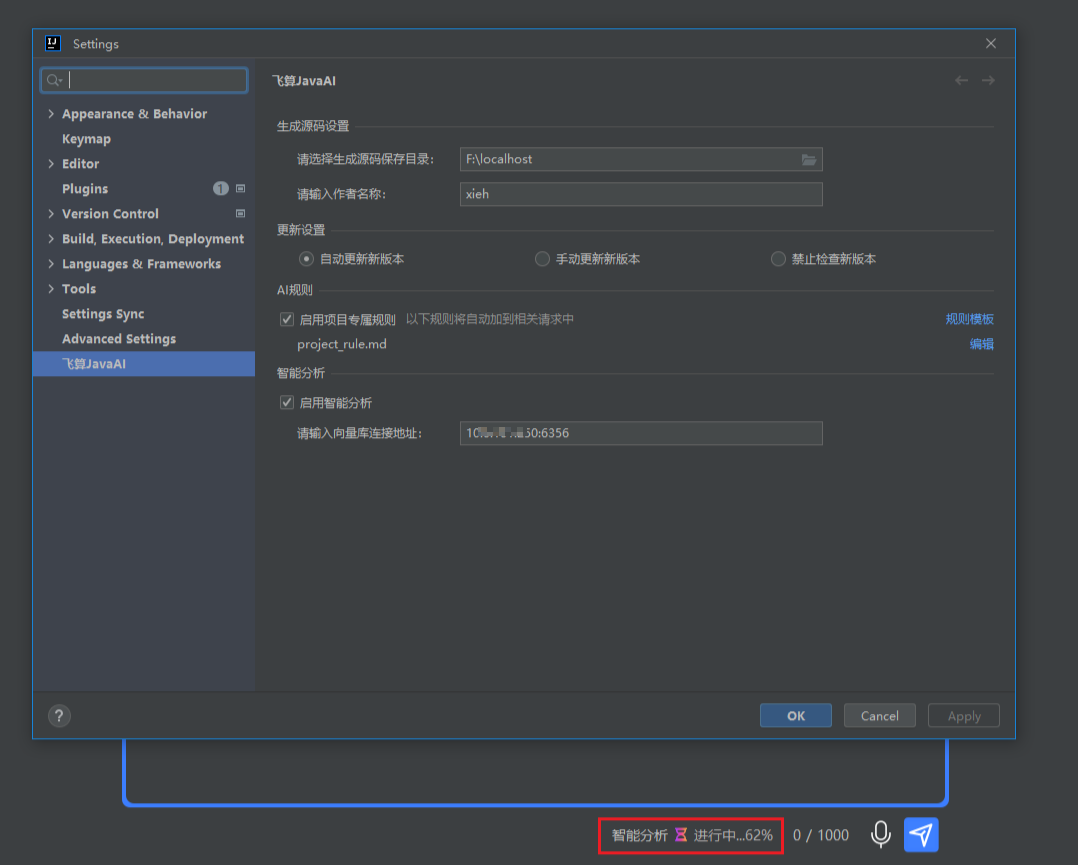Click the folder browse icon for source directory
The width and height of the screenshot is (1078, 865).
[811, 159]
